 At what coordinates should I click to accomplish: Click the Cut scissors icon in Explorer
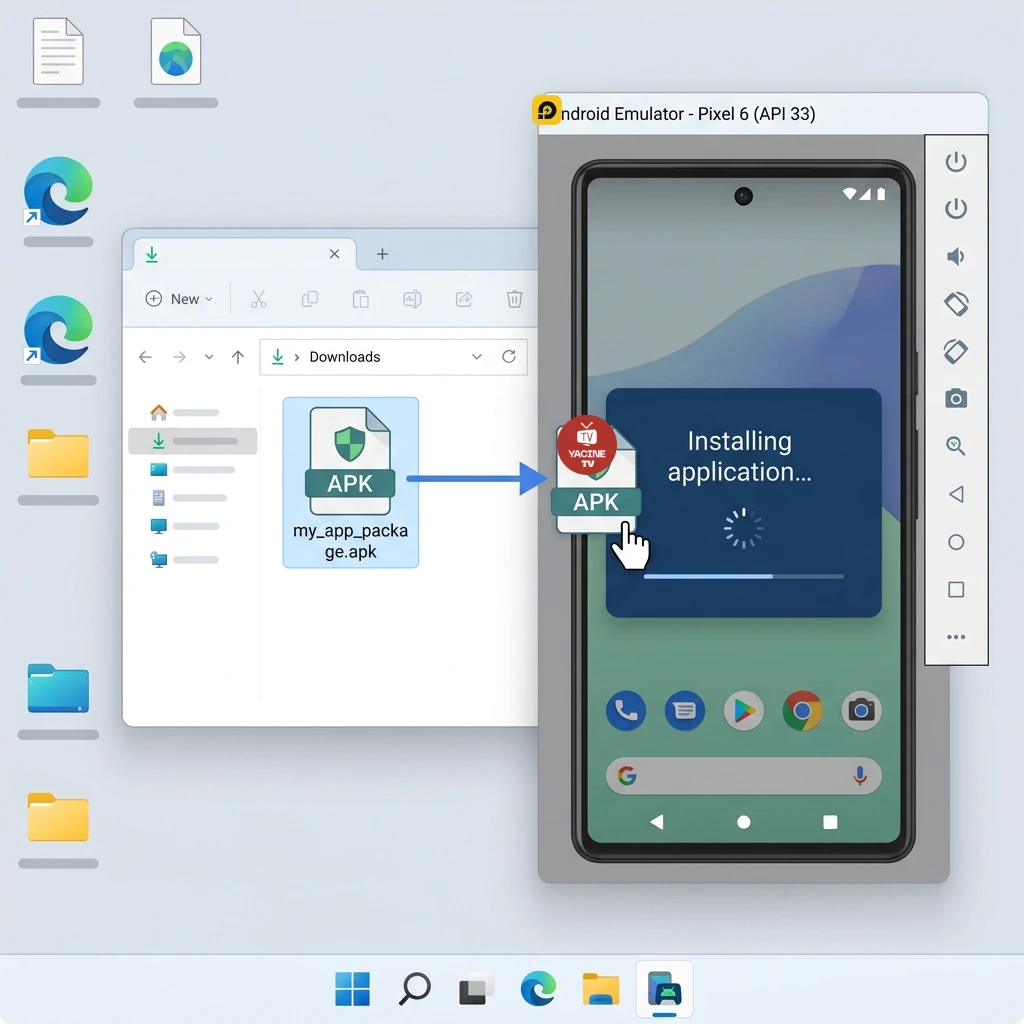tap(259, 299)
